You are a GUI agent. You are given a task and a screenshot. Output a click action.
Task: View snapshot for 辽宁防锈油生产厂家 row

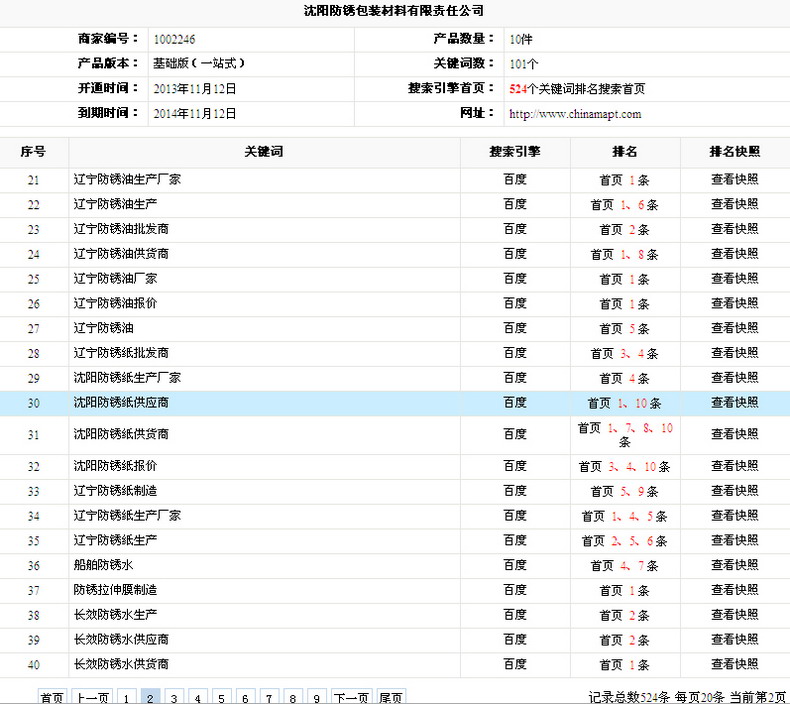[735, 179]
